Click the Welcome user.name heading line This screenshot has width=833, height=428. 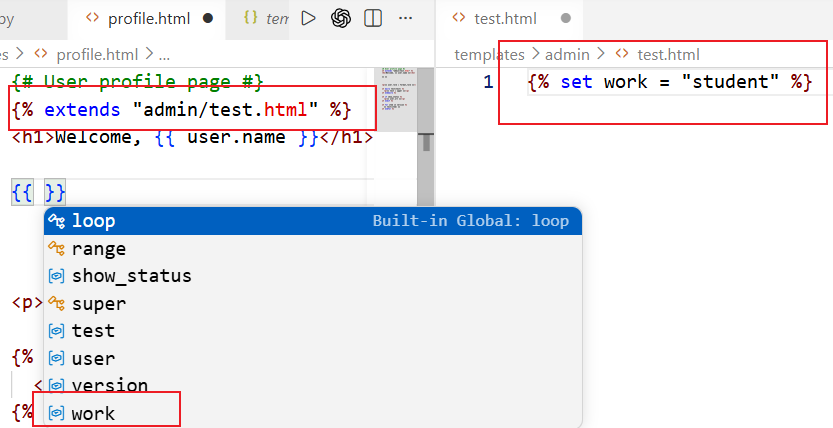[x=192, y=137]
